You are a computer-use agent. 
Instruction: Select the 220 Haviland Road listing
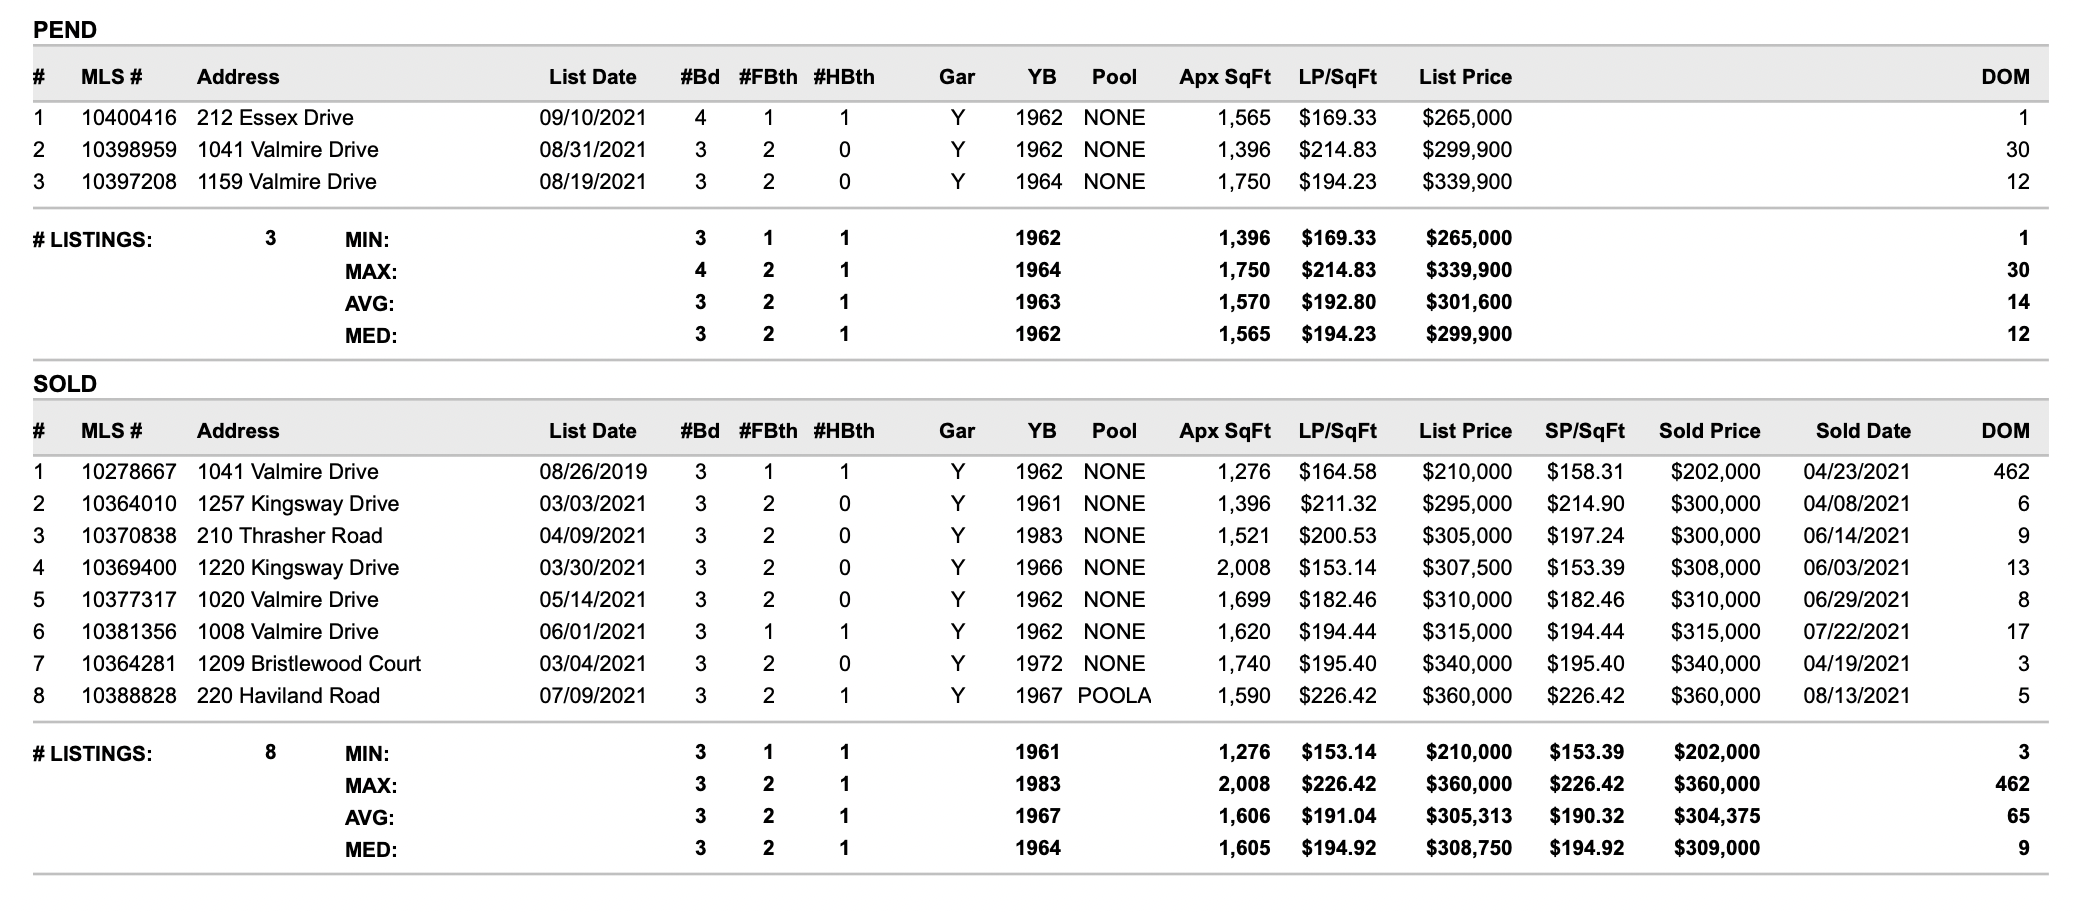click(288, 696)
